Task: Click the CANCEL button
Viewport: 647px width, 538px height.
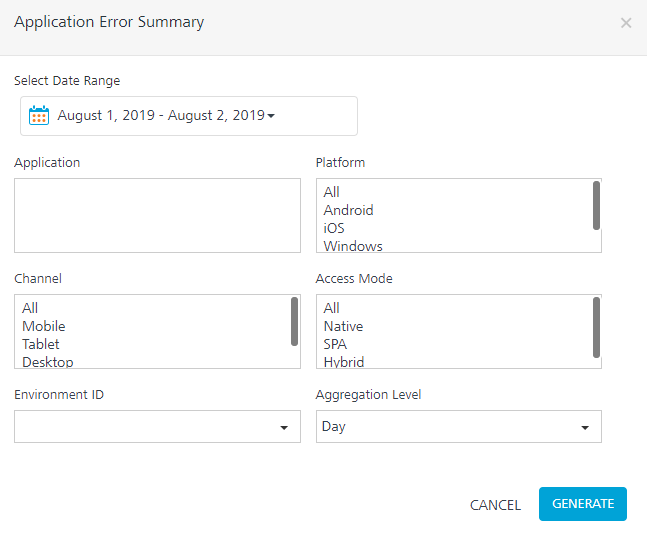Action: 495,505
